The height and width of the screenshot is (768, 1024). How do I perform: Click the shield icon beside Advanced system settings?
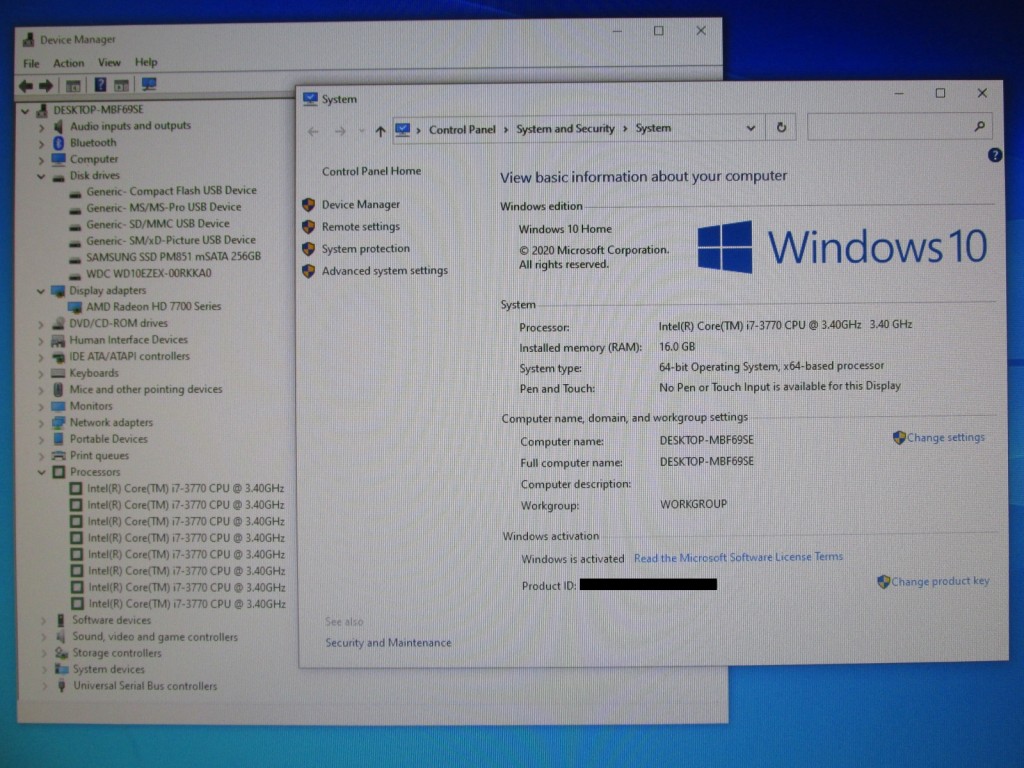coord(308,270)
